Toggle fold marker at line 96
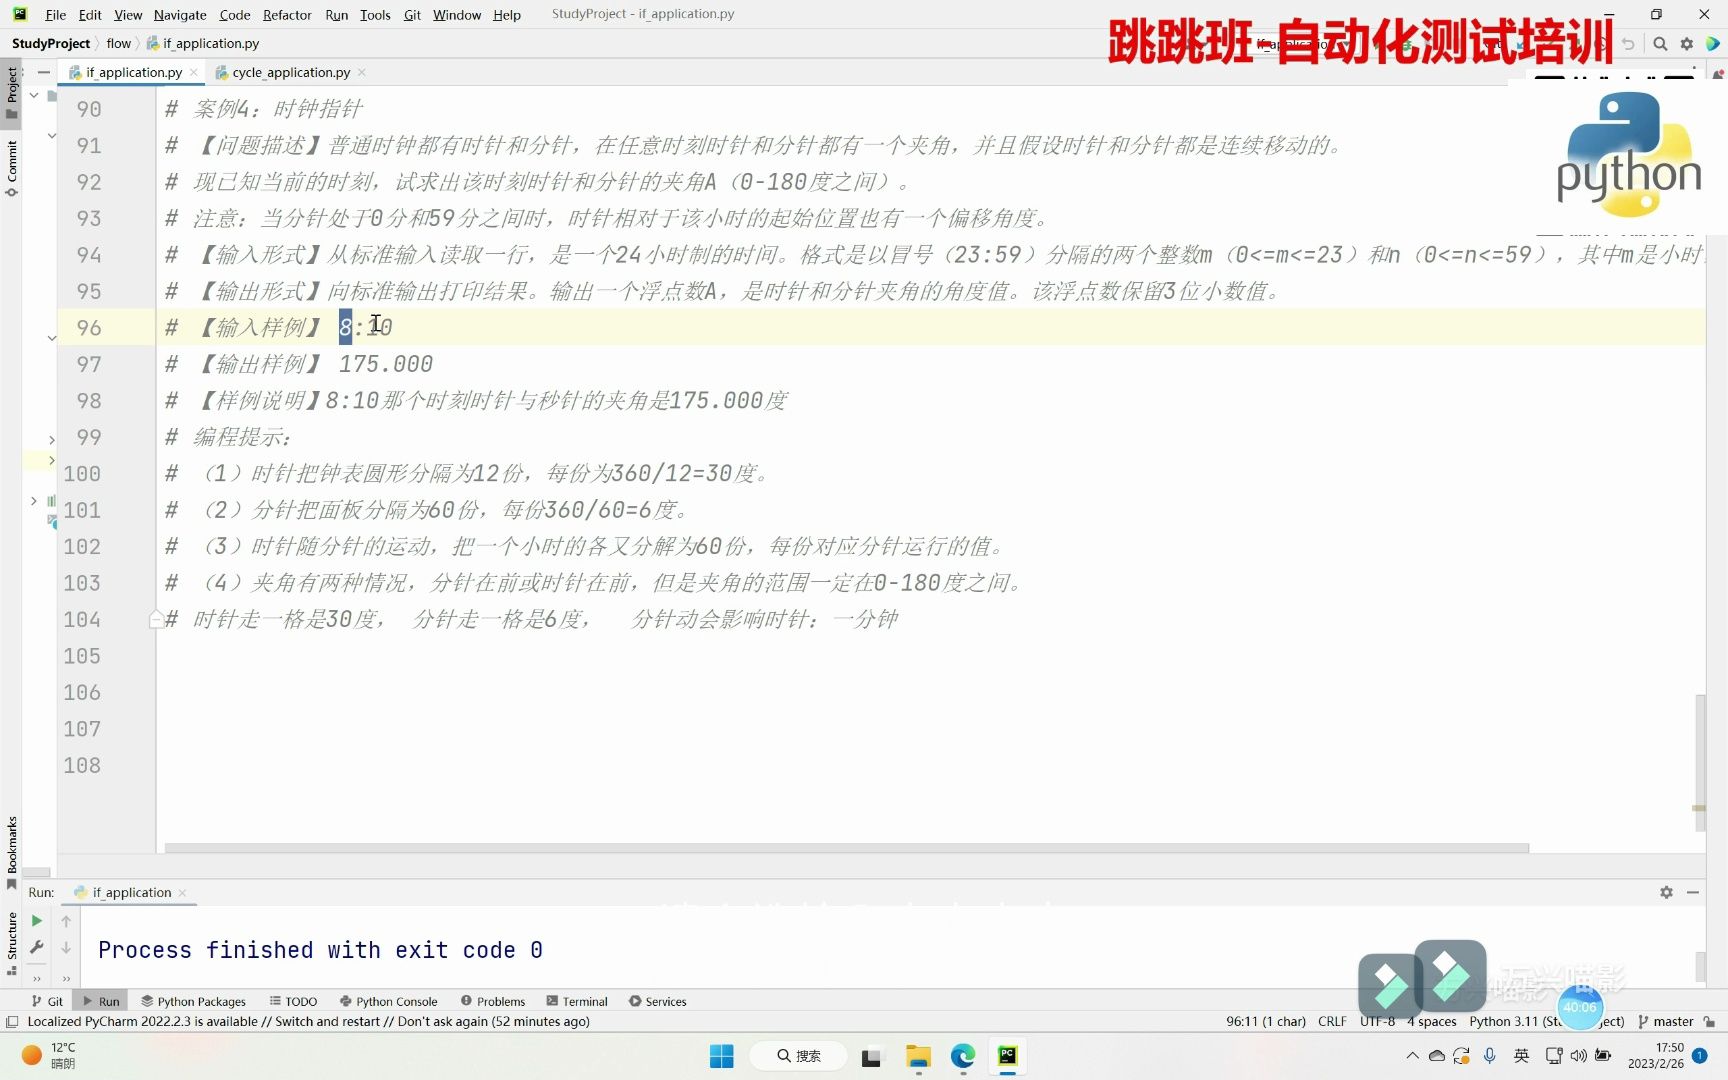Viewport: 1728px width, 1080px height. pyautogui.click(x=52, y=338)
